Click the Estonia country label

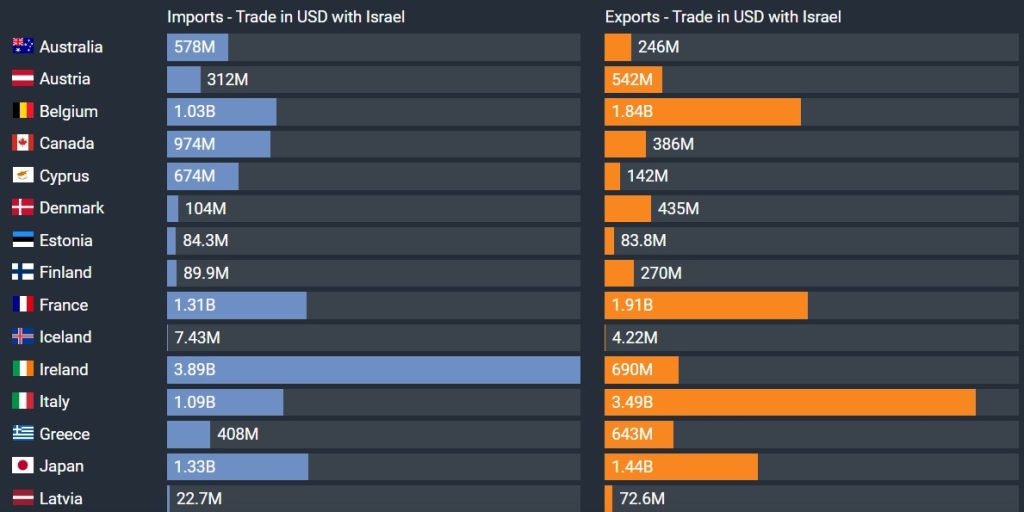[x=66, y=241]
